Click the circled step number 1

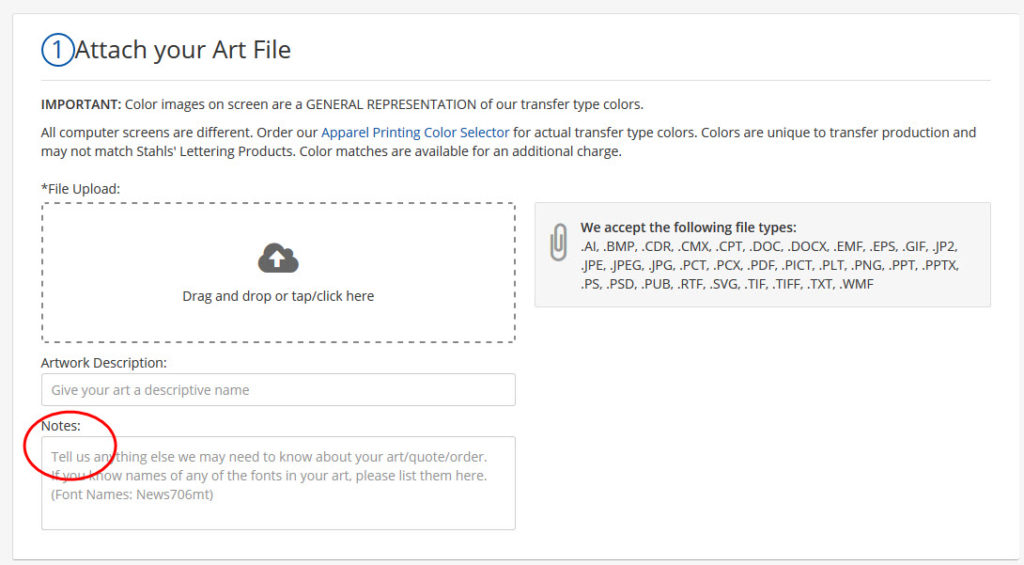(x=57, y=50)
